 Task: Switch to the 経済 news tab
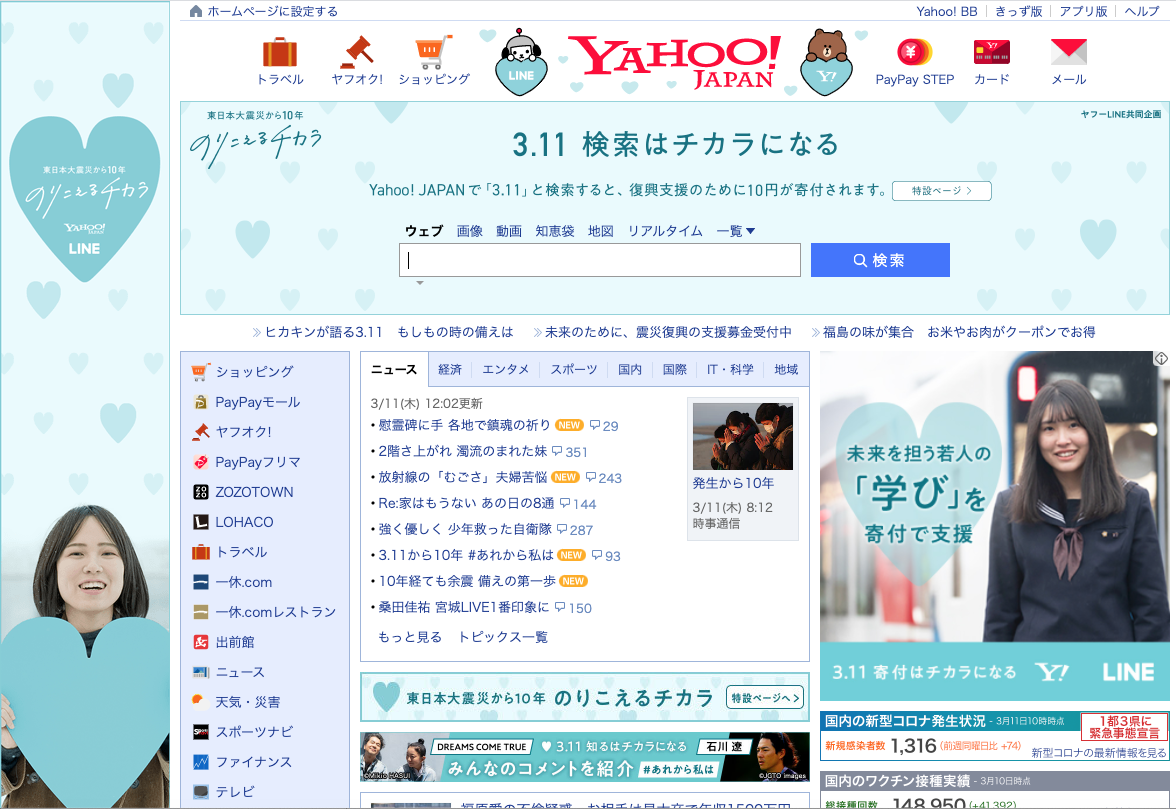click(450, 370)
